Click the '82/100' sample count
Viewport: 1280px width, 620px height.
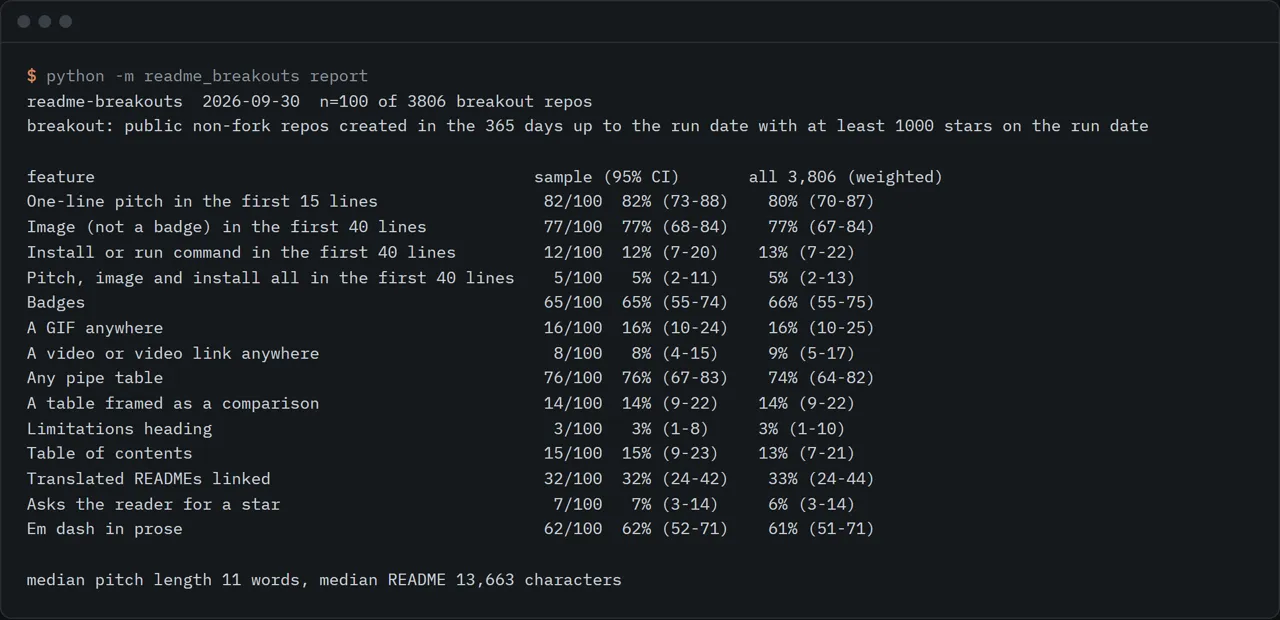pyautogui.click(x=573, y=202)
